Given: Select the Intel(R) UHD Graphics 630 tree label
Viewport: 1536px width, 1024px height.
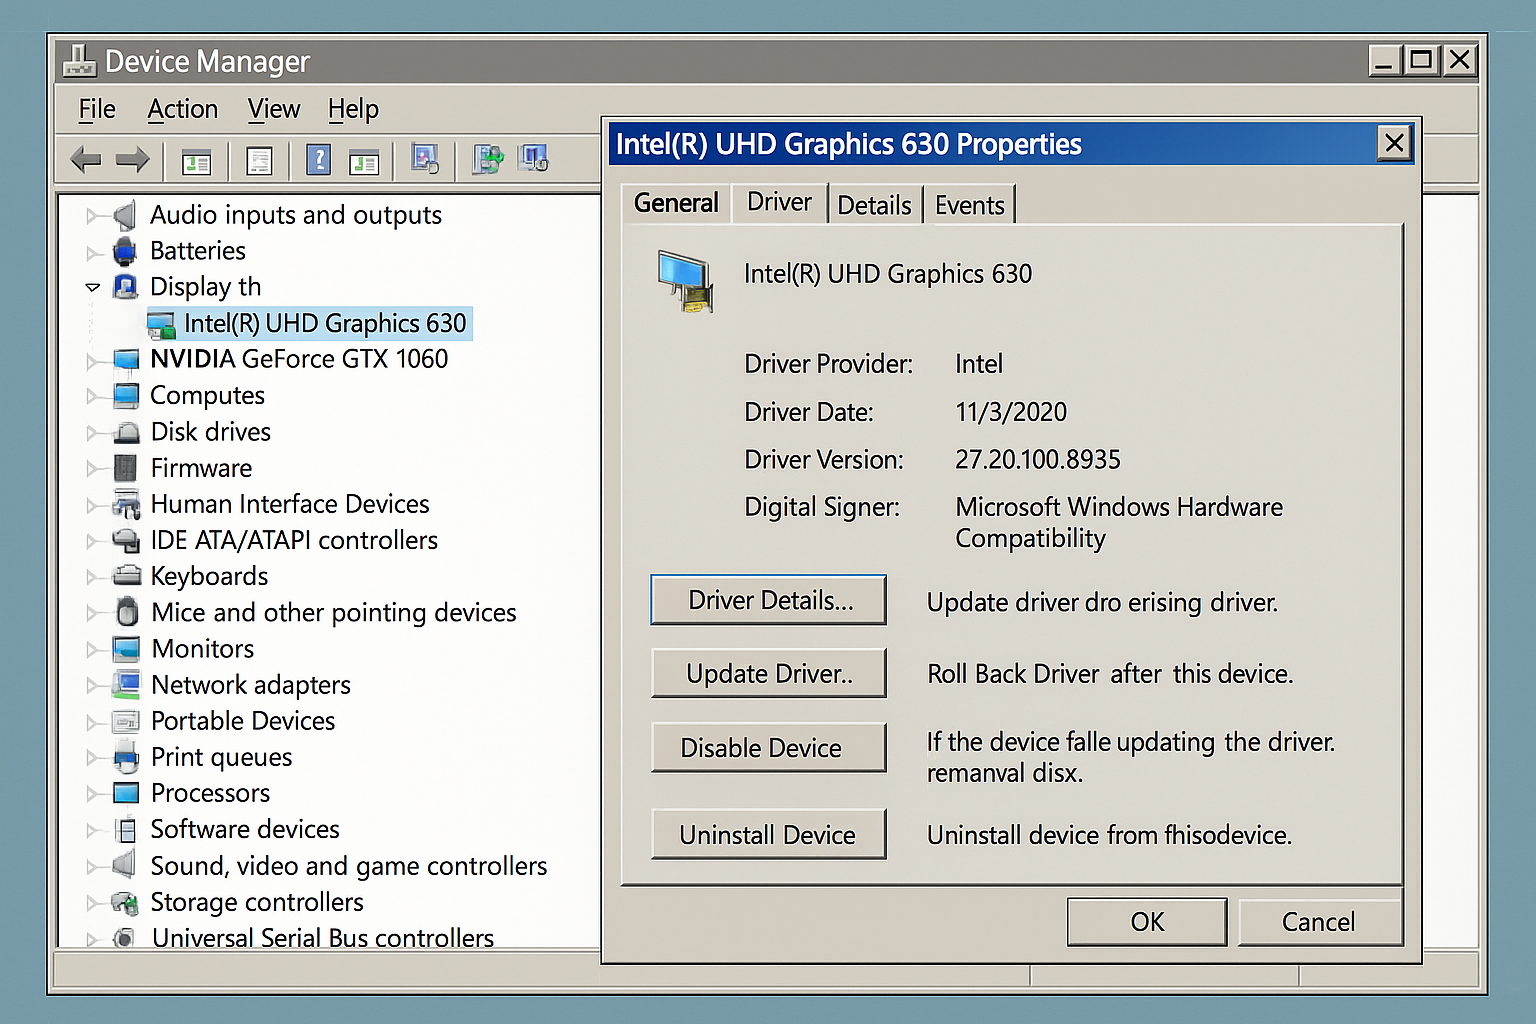Looking at the screenshot, I should 325,323.
